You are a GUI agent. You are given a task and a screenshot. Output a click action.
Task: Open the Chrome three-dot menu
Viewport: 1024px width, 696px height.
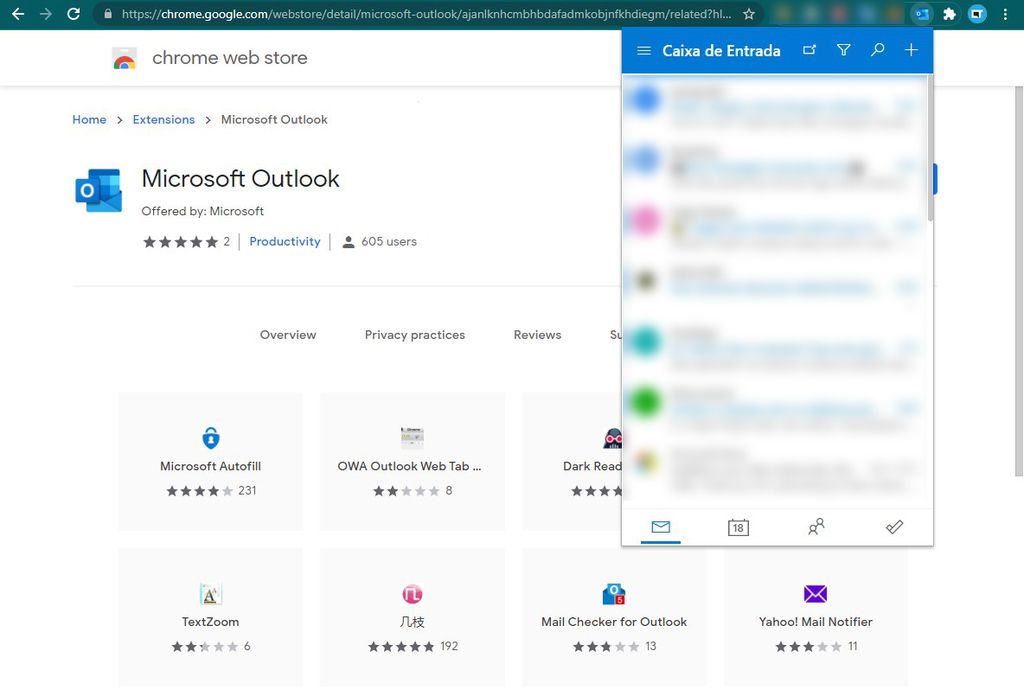click(1005, 14)
